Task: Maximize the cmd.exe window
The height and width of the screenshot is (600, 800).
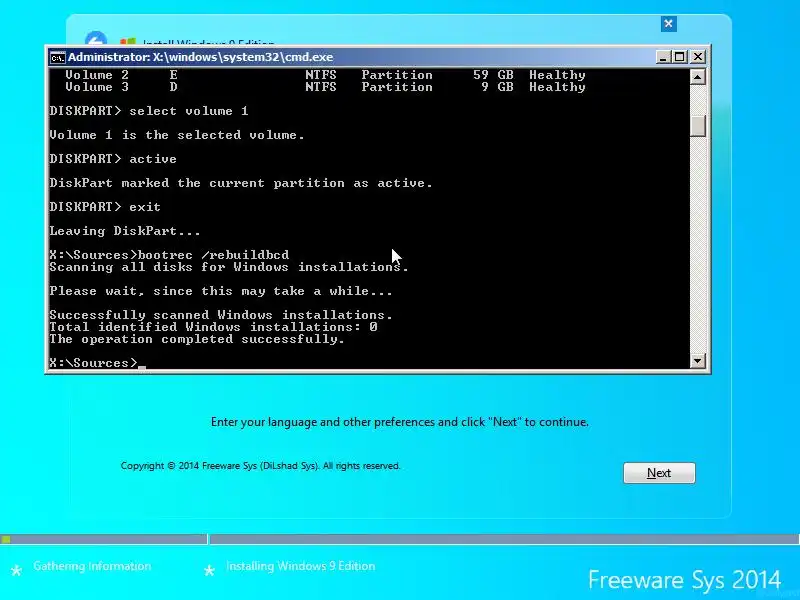Action: coord(680,57)
